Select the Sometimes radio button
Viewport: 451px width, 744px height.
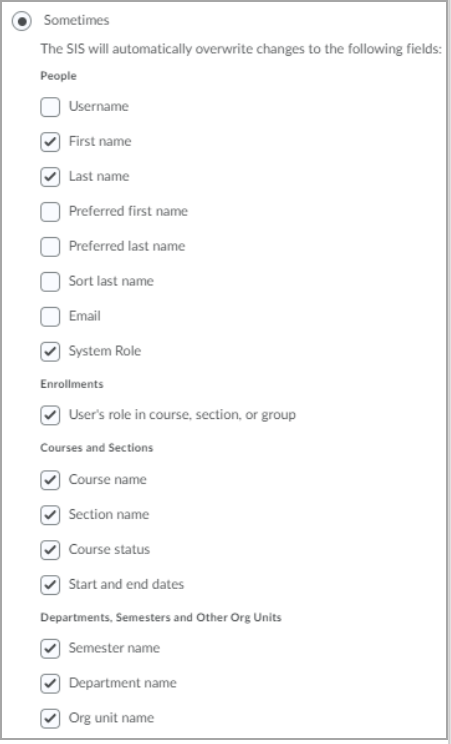tap(22, 21)
